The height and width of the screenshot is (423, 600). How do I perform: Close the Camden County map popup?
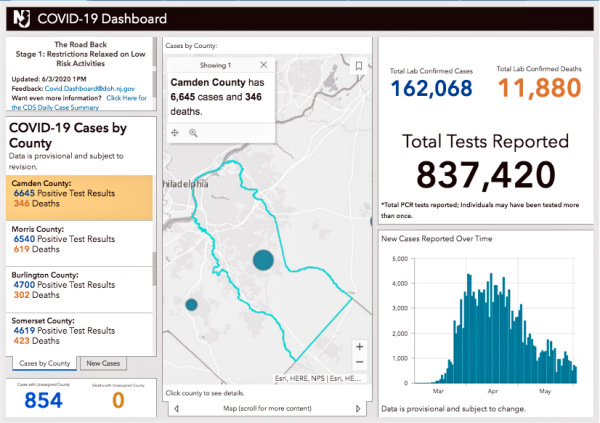tap(263, 63)
